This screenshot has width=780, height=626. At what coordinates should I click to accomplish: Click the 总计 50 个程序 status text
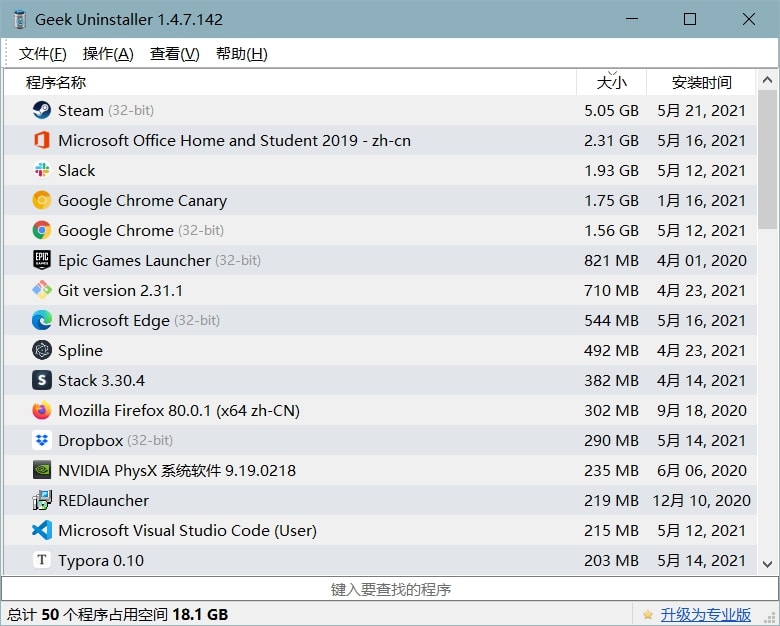pos(117,615)
